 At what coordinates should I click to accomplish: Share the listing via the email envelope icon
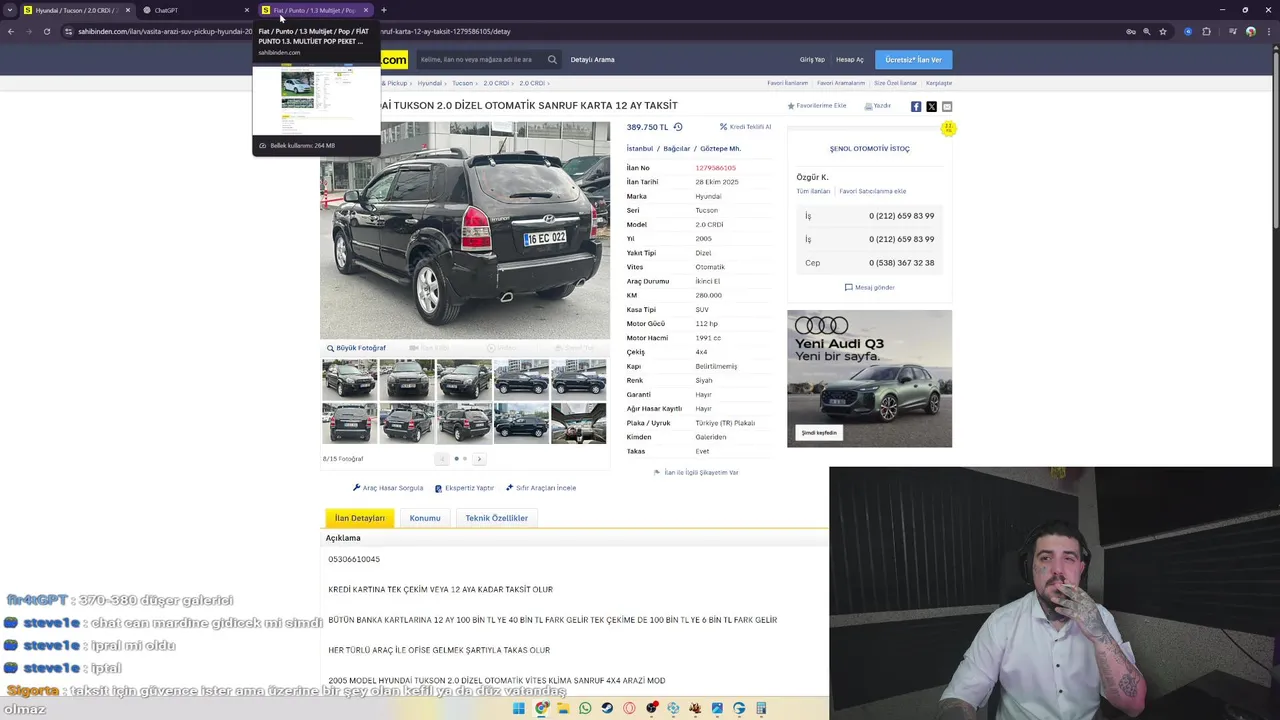(x=947, y=106)
